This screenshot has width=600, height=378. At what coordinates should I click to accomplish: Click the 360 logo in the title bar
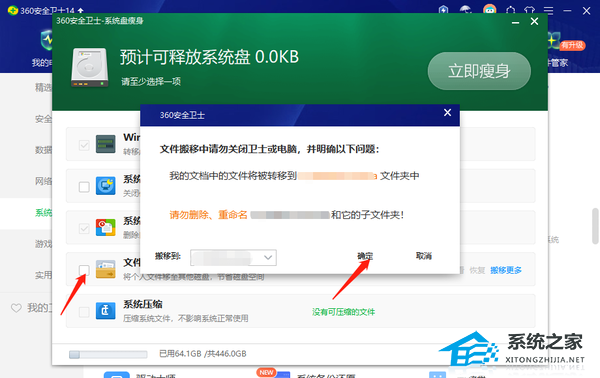click(x=13, y=10)
